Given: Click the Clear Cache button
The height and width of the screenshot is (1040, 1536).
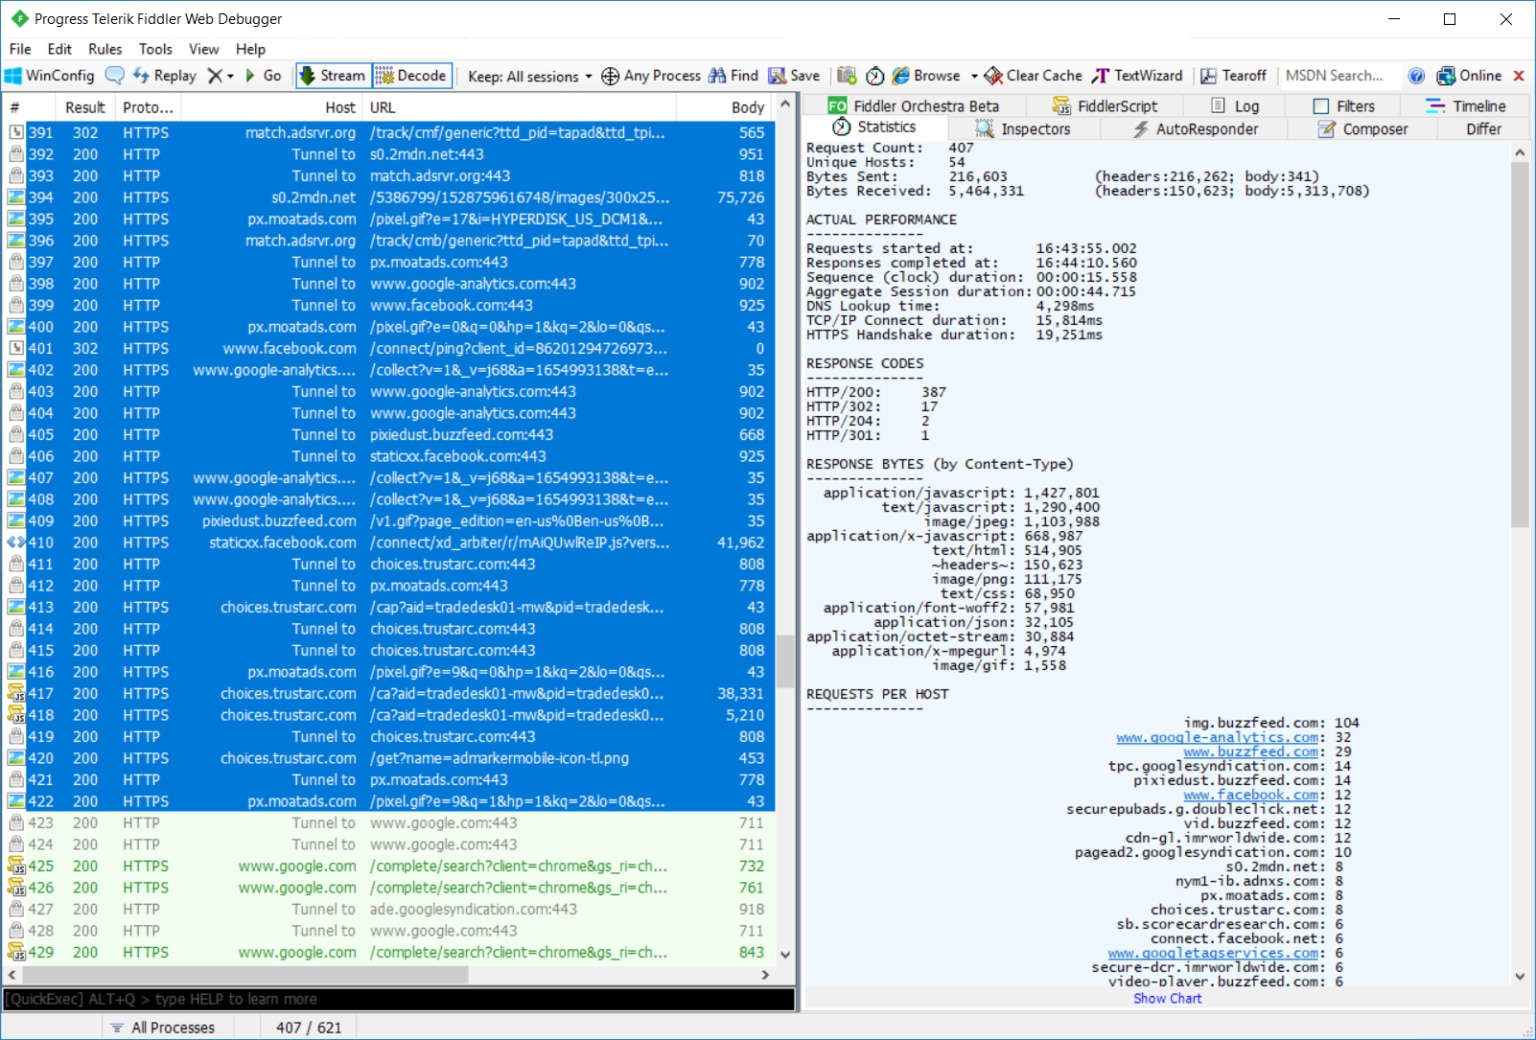Looking at the screenshot, I should click(1034, 76).
